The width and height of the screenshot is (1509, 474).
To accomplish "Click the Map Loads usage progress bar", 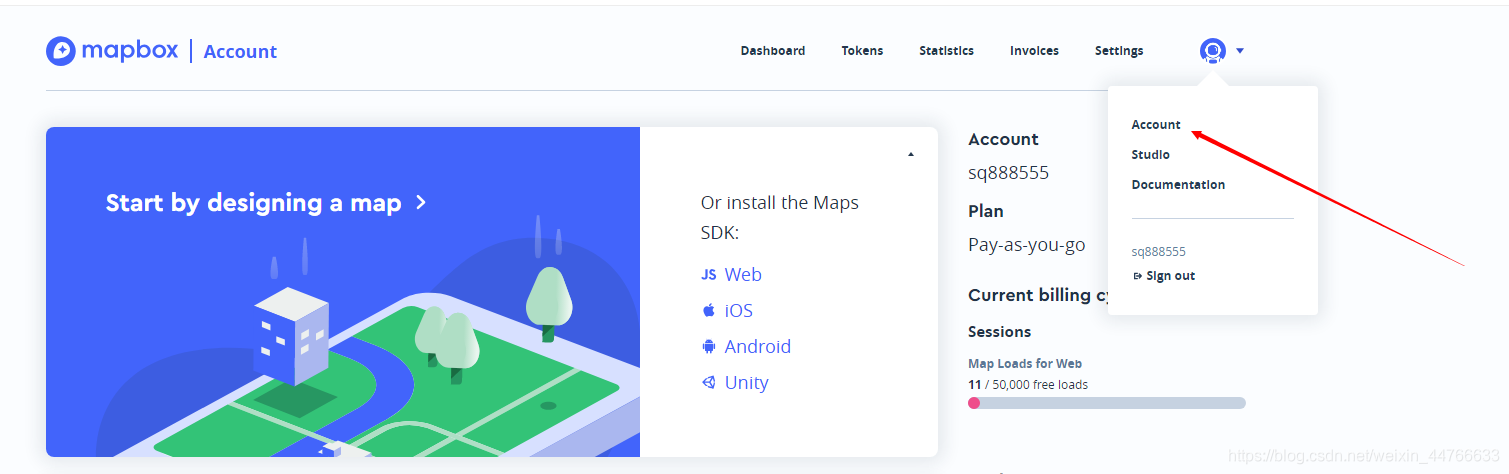I will pos(1107,403).
